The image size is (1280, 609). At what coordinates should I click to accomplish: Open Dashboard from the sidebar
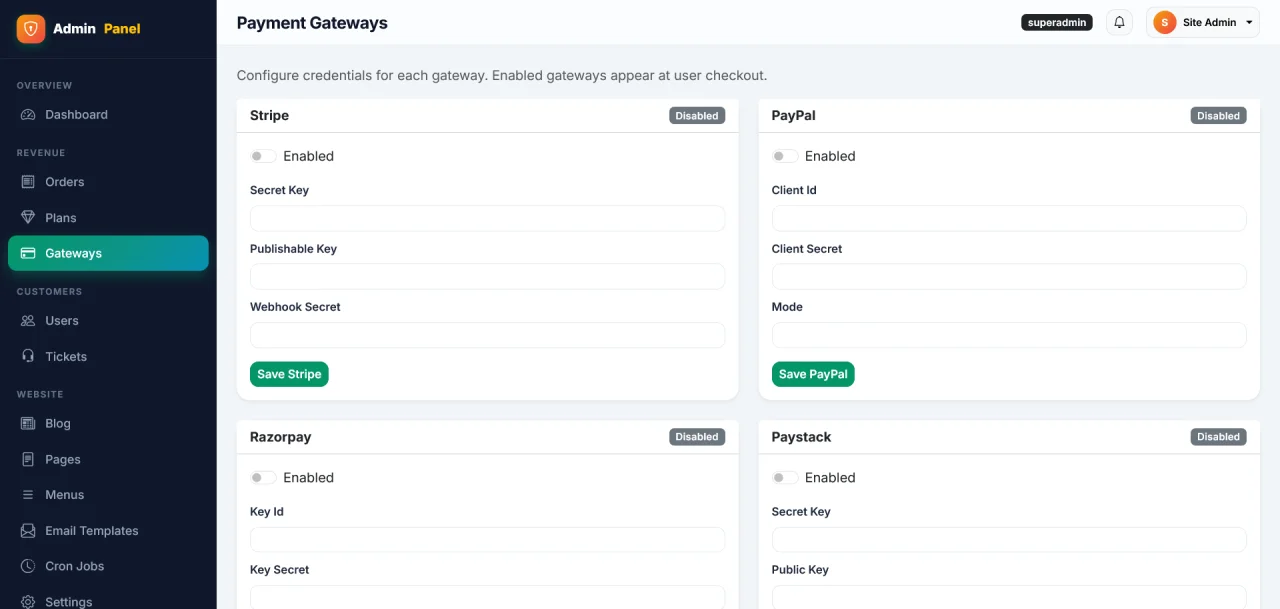108,115
